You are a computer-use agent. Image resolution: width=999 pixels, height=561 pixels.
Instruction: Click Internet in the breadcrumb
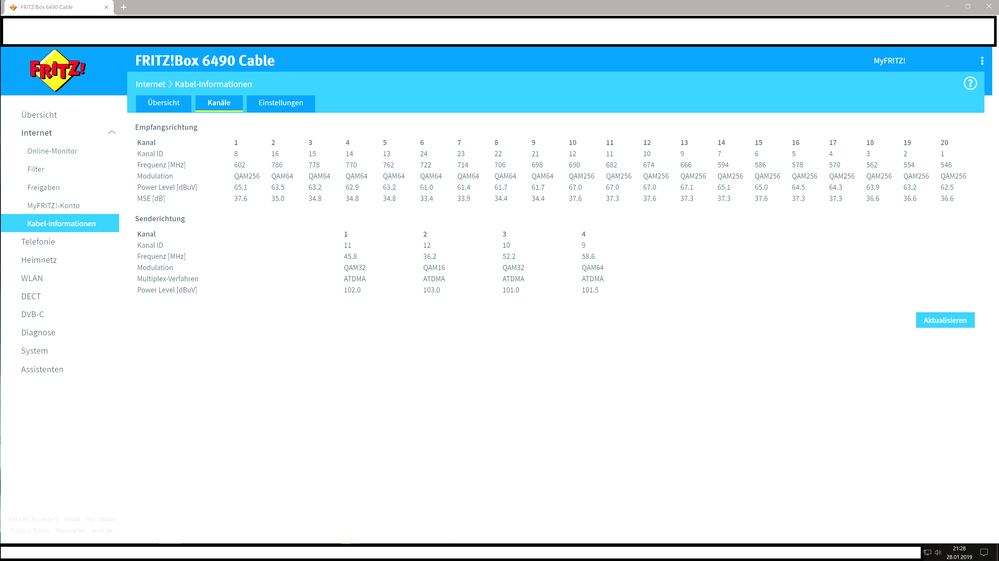tap(150, 84)
